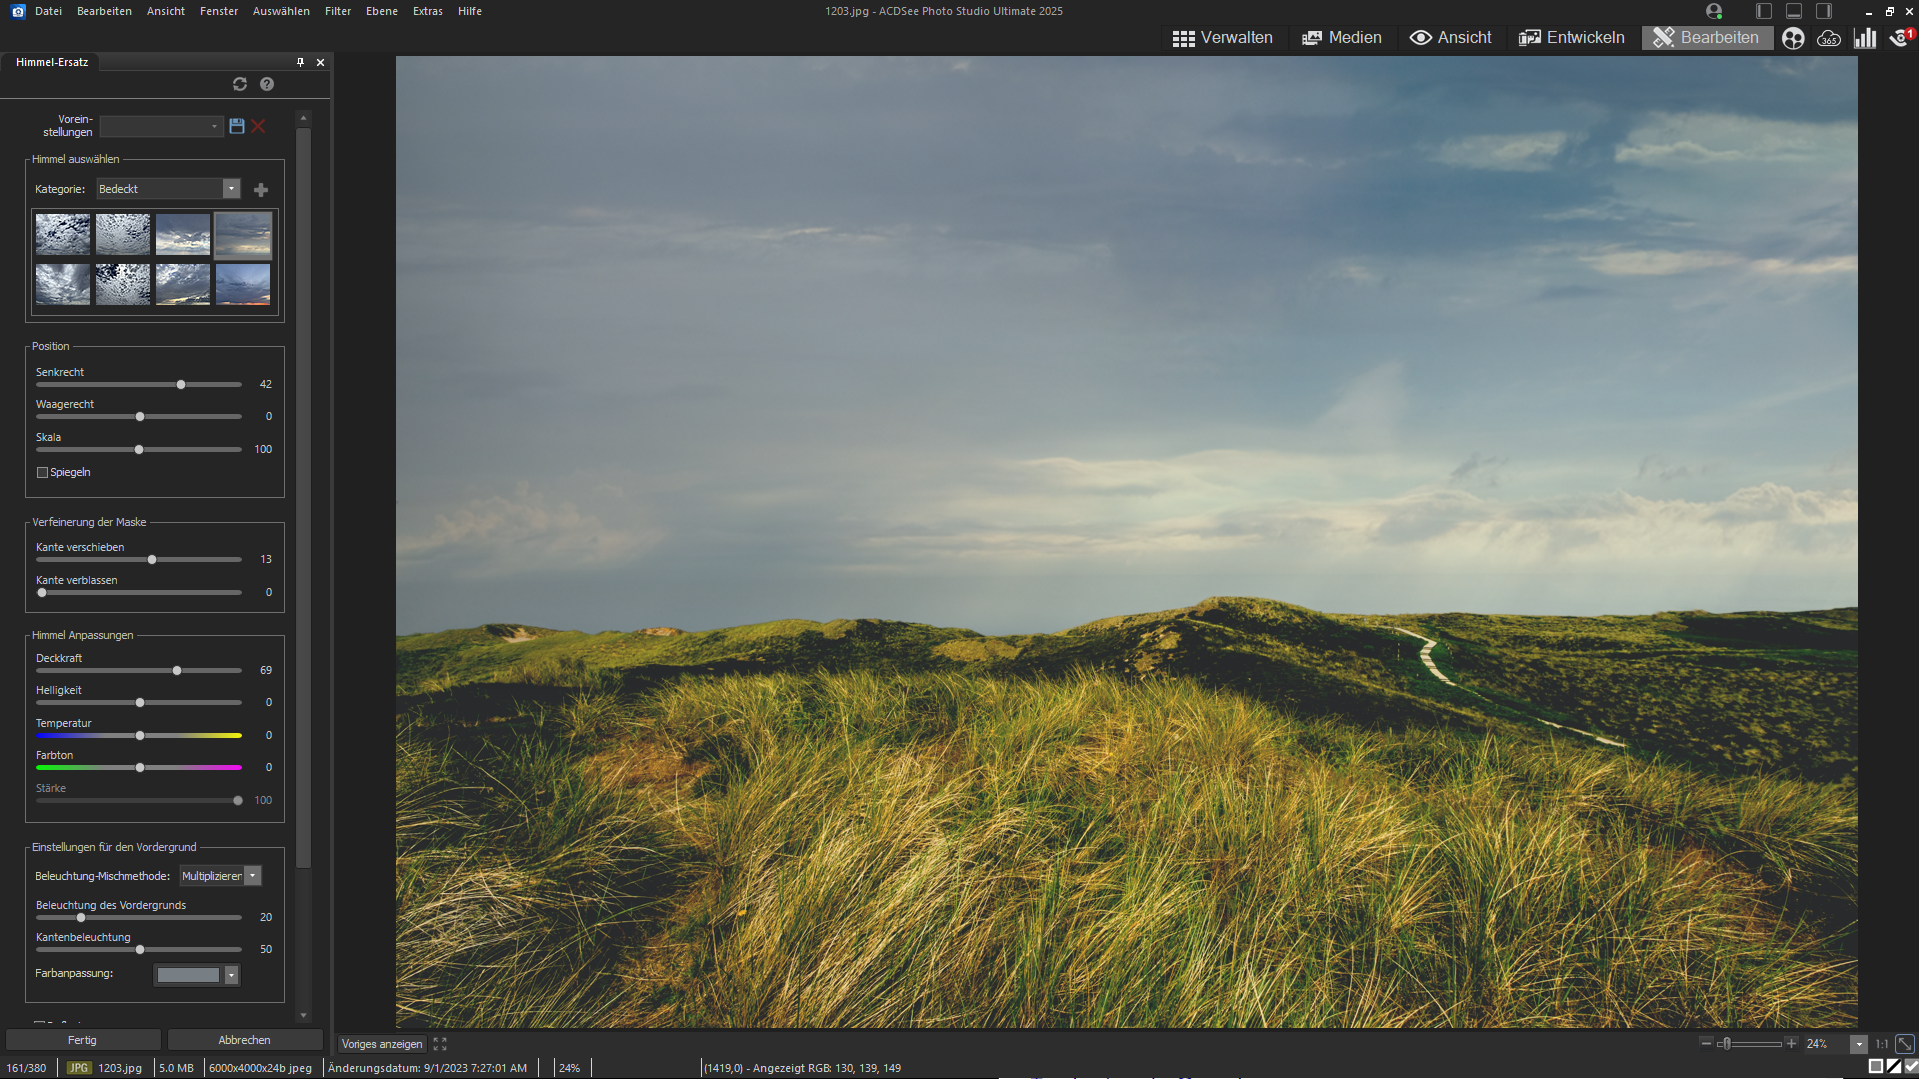1919x1079 pixels.
Task: Enable the Spiegeln checkbox
Action: 42,473
